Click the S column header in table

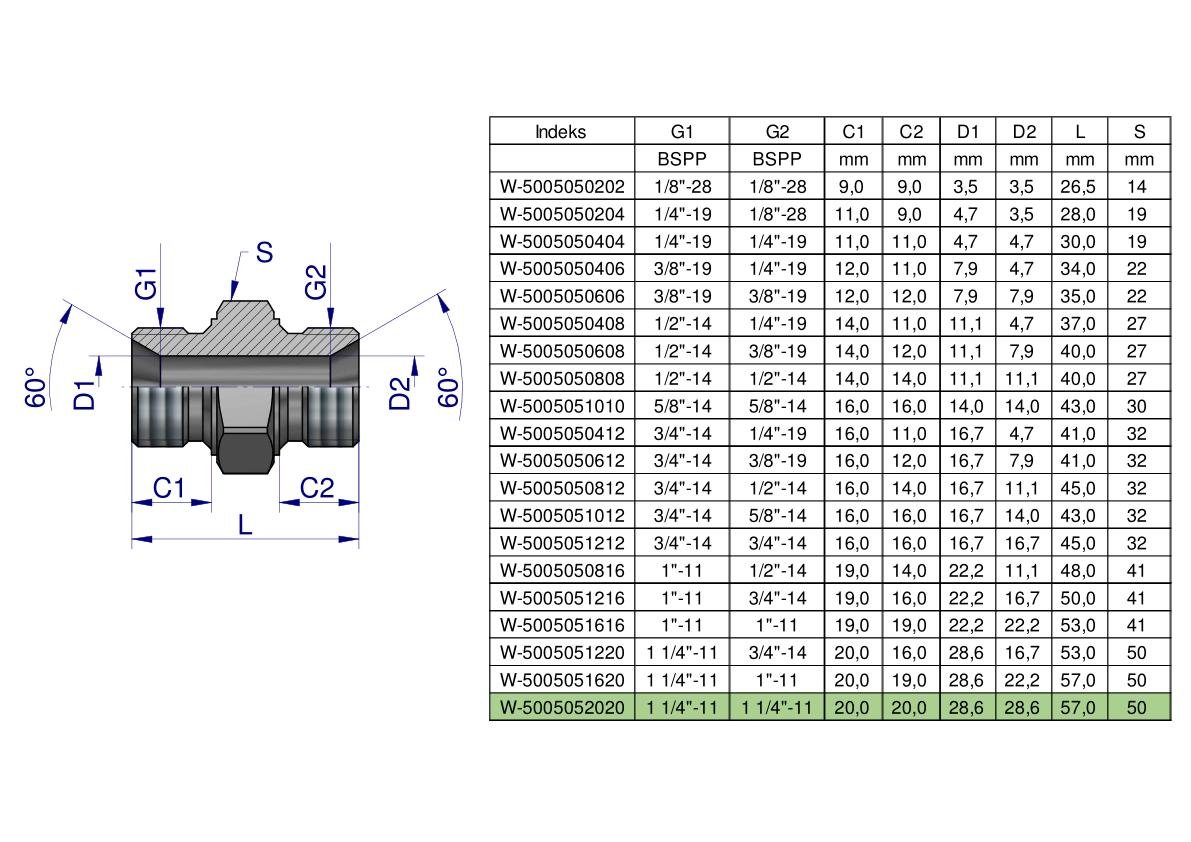(x=1139, y=132)
